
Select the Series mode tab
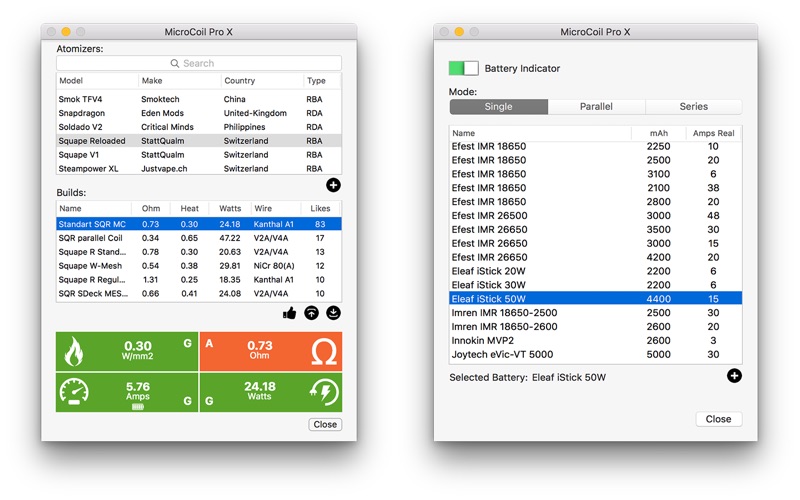[x=693, y=107]
